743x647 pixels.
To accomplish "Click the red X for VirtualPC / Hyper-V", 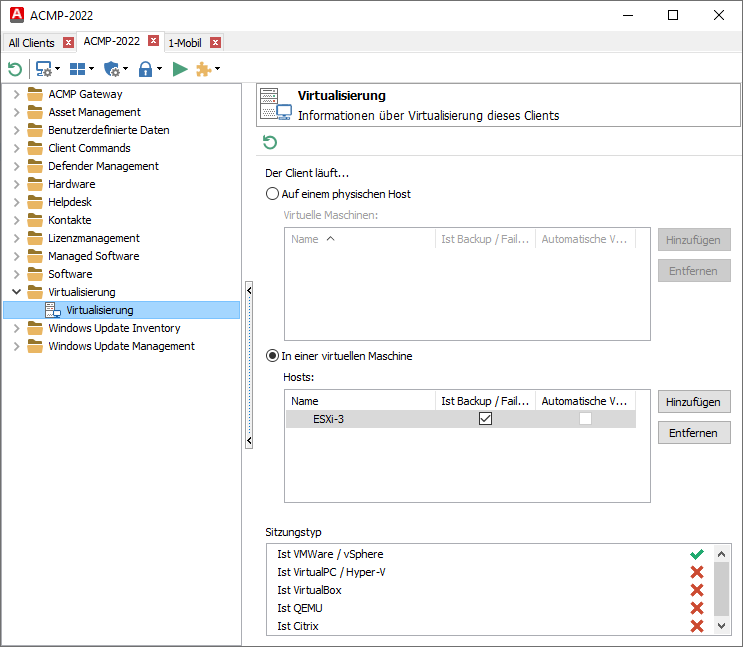I will pos(697,572).
